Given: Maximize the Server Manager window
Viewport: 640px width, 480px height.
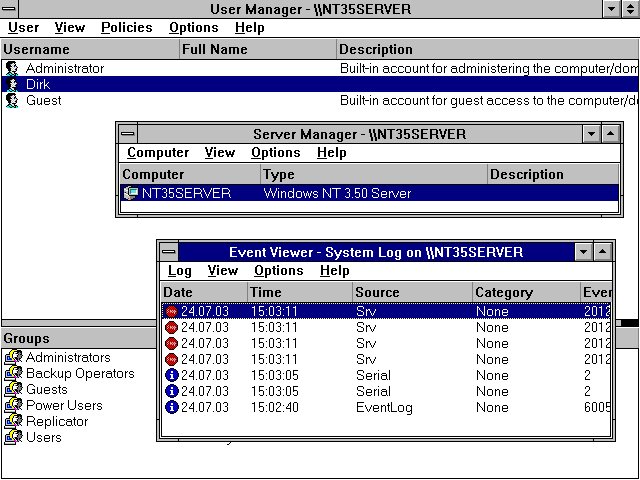Looking at the screenshot, I should click(x=610, y=134).
